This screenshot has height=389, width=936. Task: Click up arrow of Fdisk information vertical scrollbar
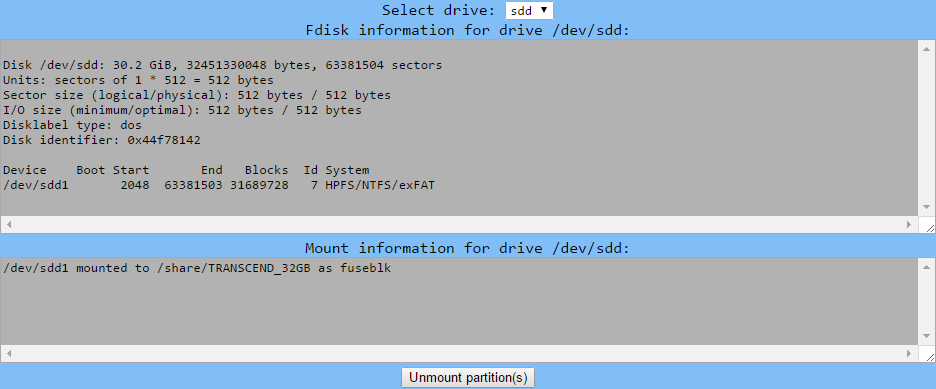(x=926, y=49)
